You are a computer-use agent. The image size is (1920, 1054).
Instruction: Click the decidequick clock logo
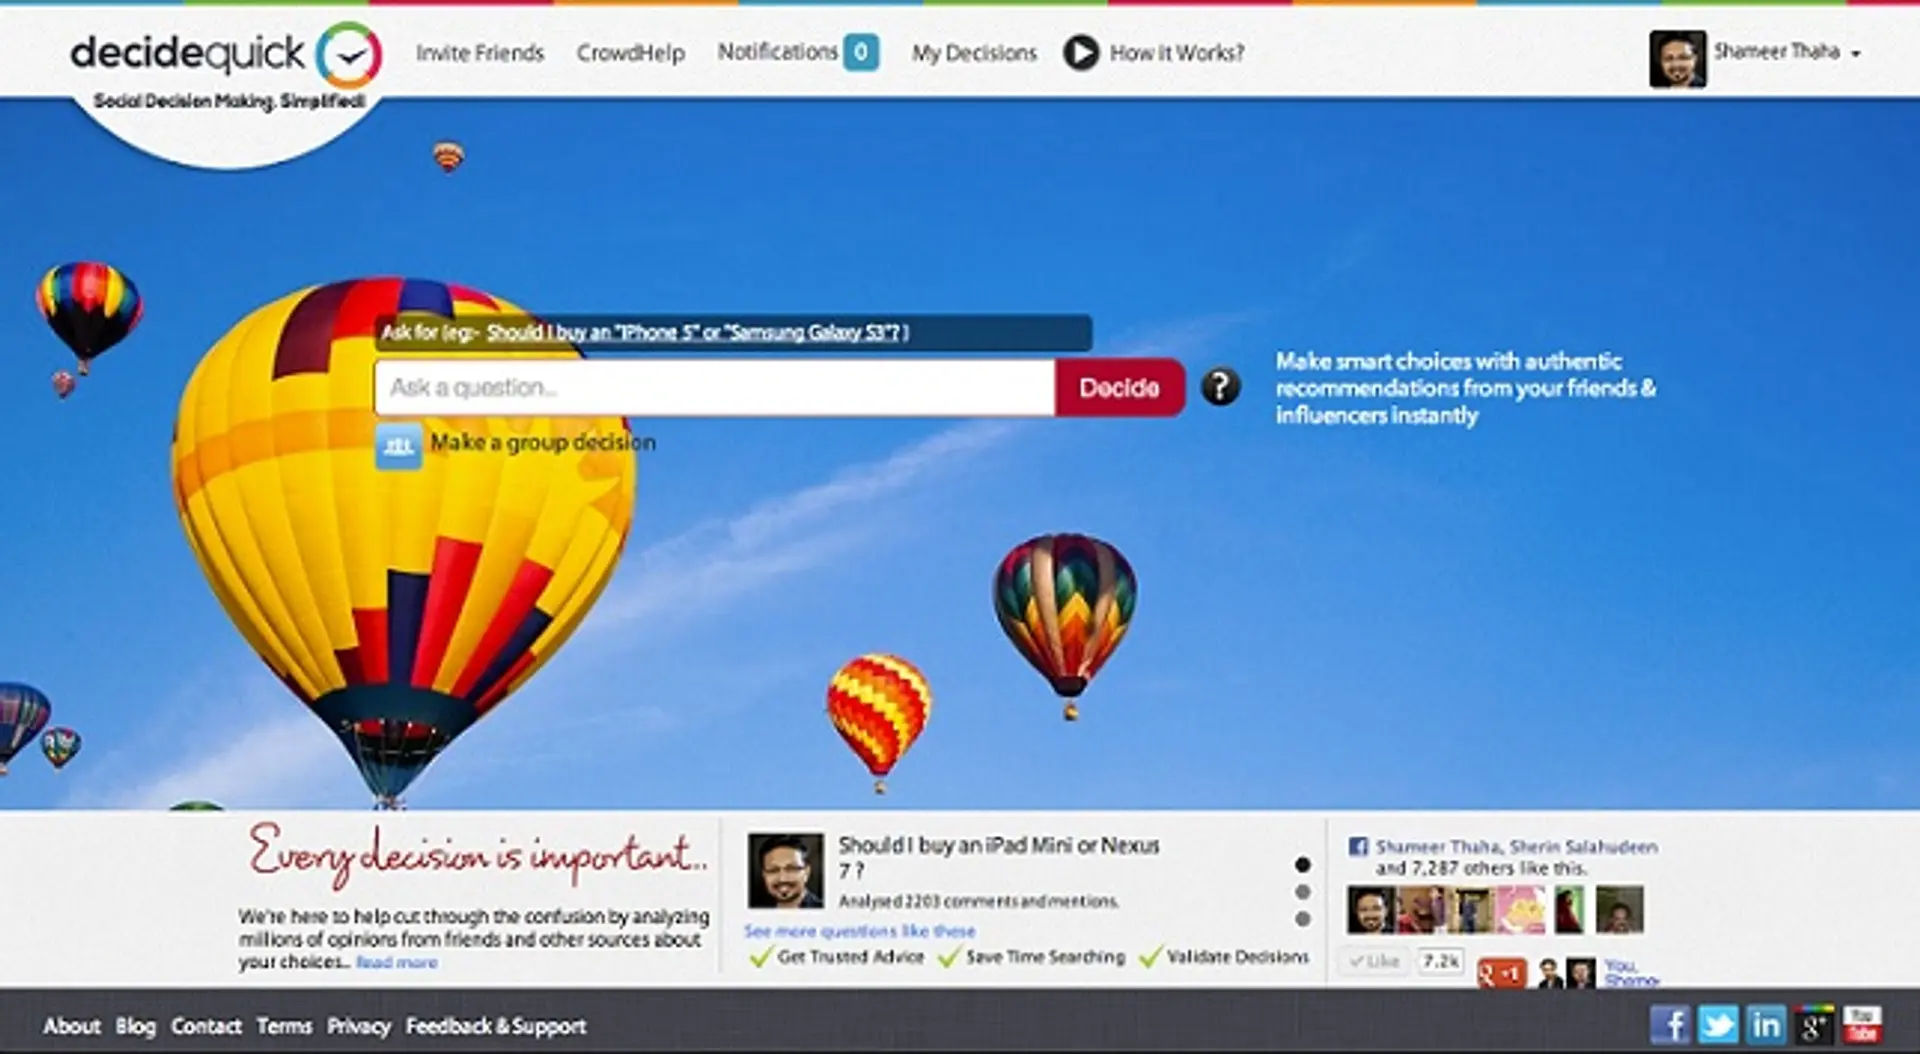349,55
